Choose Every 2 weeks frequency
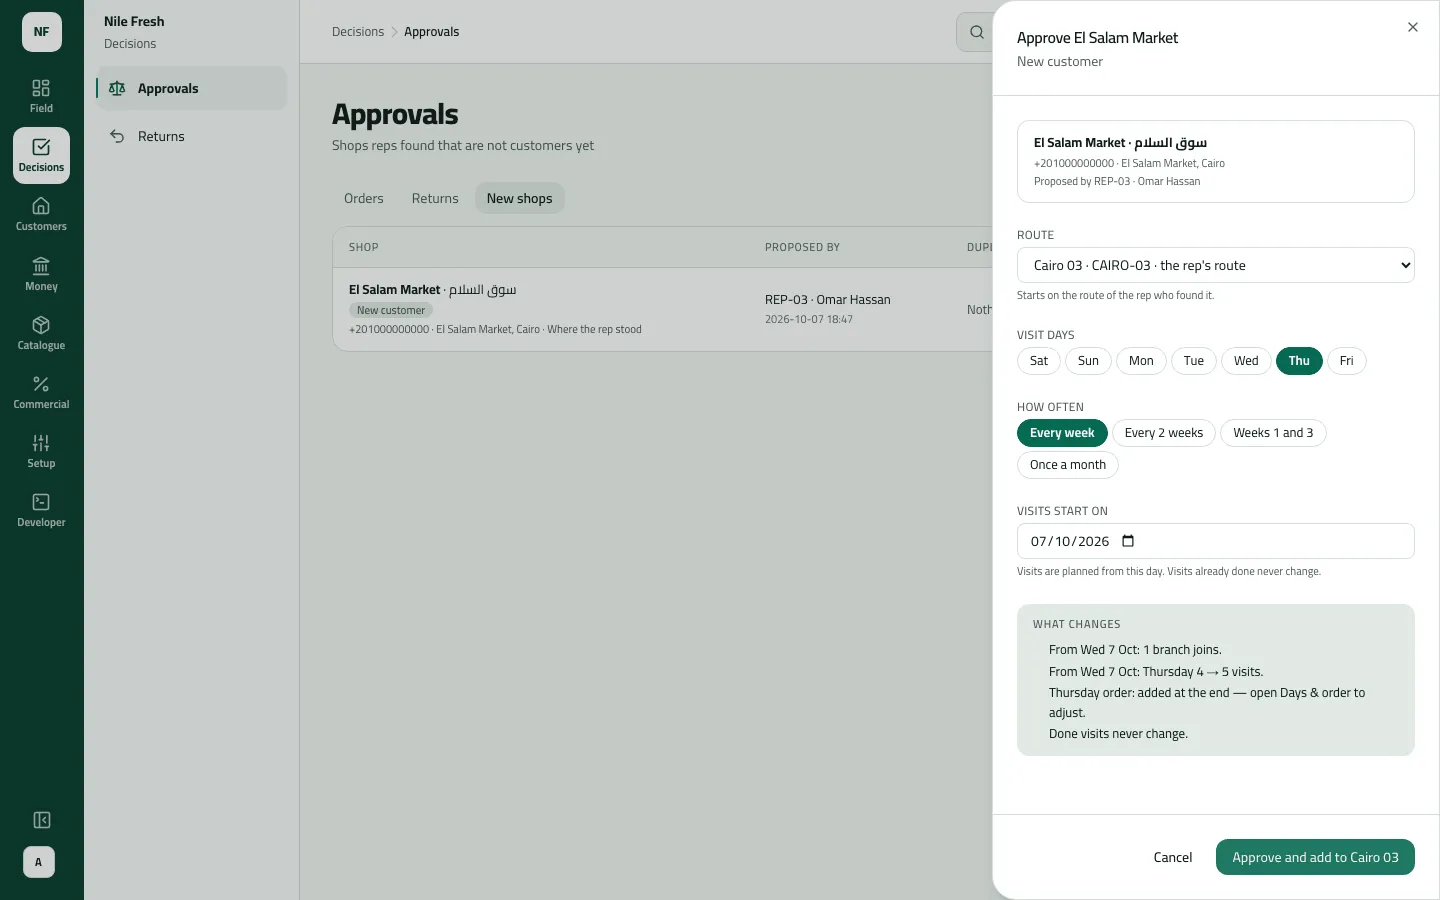The image size is (1440, 900). (1164, 433)
